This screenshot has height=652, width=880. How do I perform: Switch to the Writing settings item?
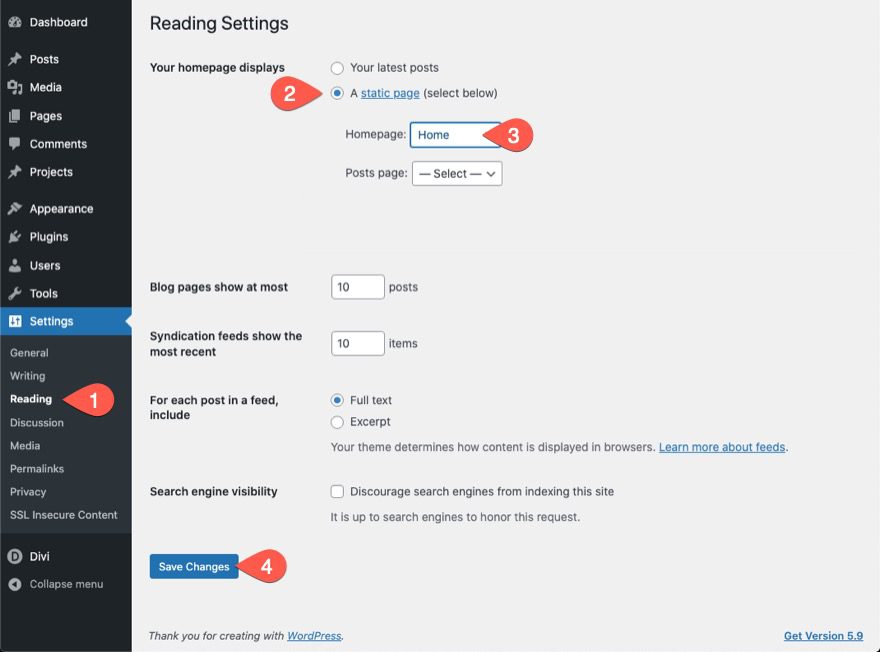(x=28, y=375)
